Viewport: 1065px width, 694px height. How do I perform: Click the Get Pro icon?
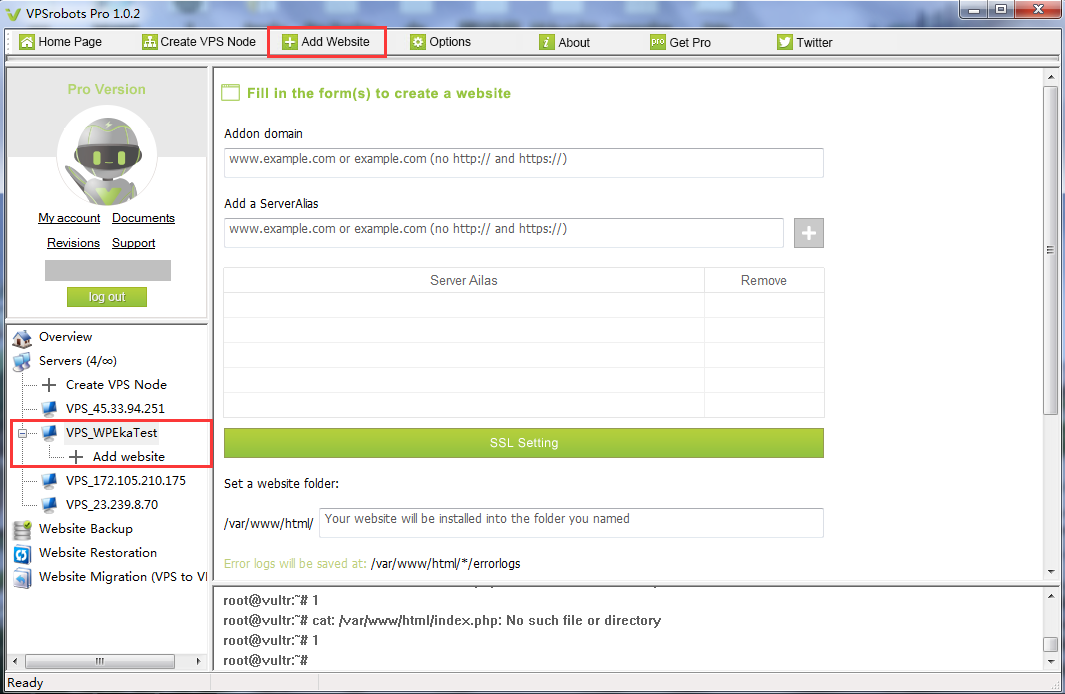click(657, 42)
